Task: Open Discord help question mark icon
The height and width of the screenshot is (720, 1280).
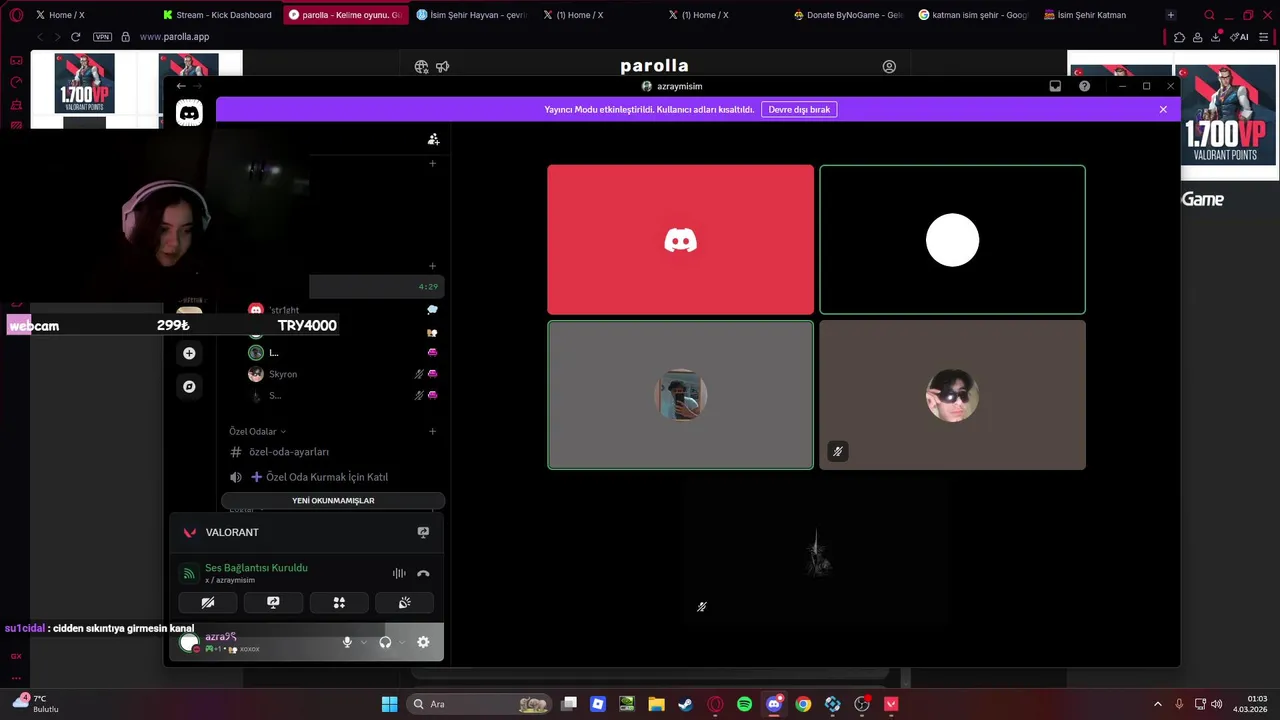Action: pyautogui.click(x=1084, y=86)
